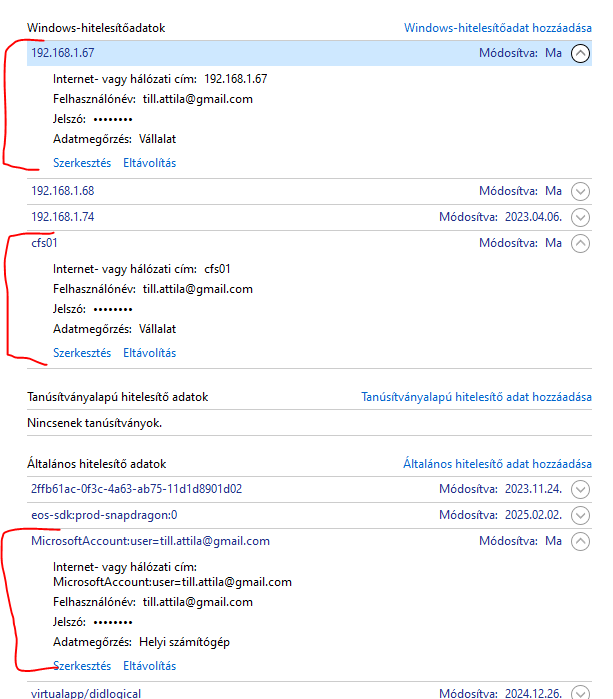Click Szerkesztés under MicrosoftAccount credential

pyautogui.click(x=82, y=666)
